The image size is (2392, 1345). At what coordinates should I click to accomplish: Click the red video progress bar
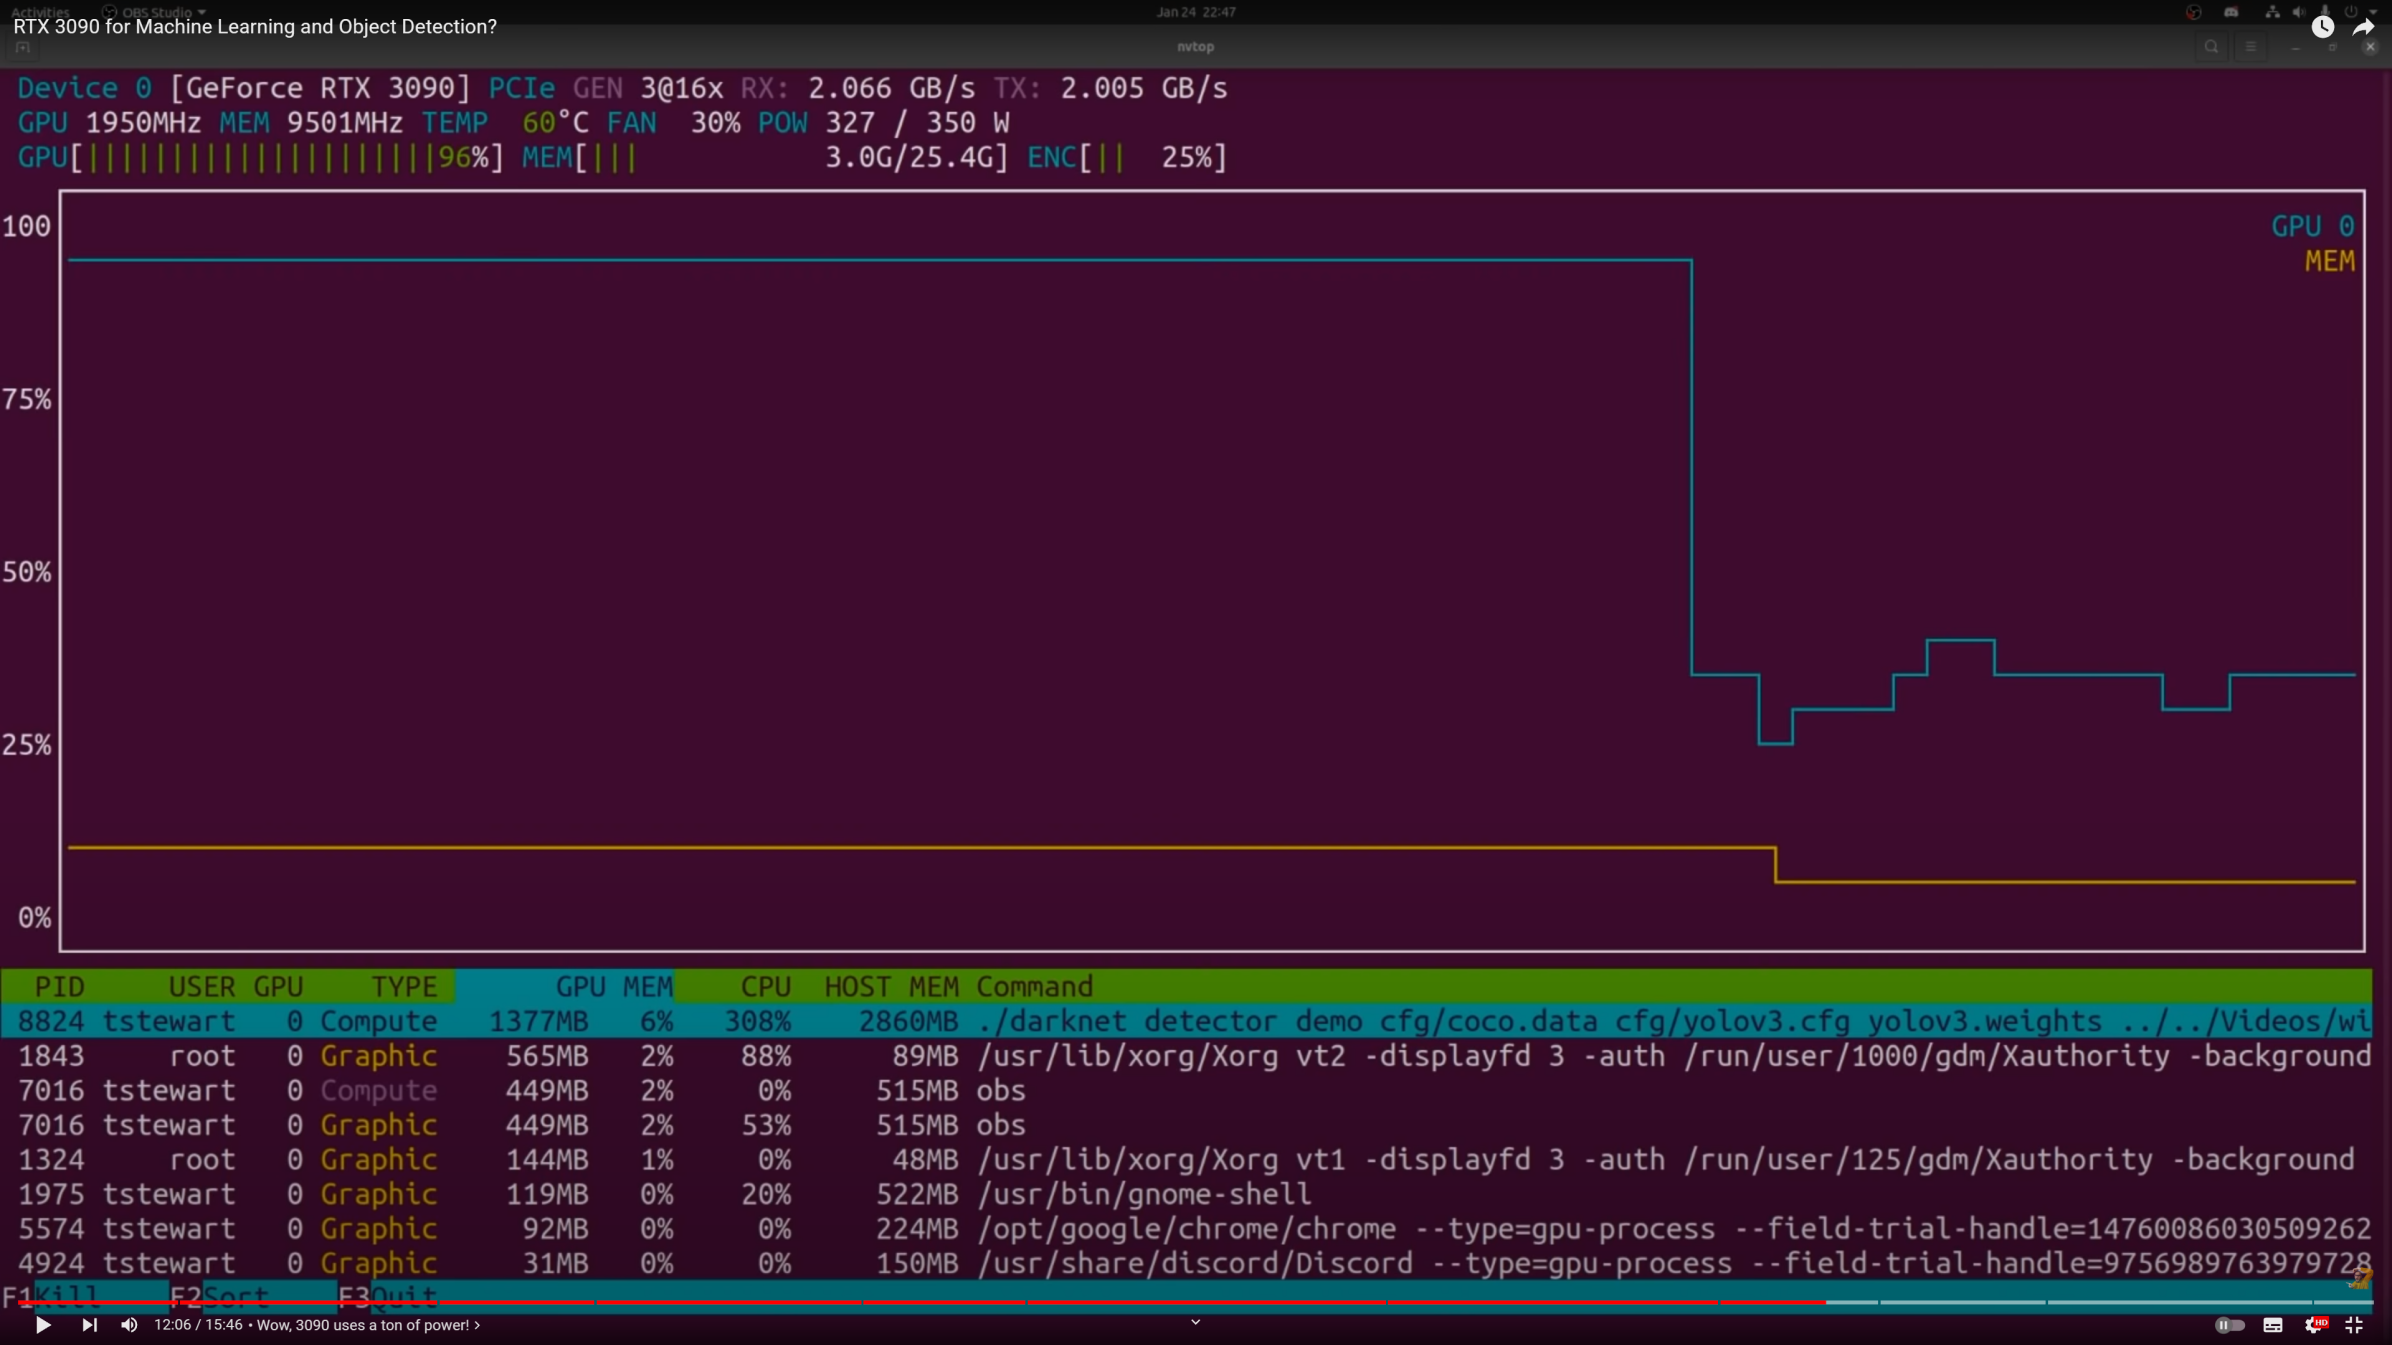pos(920,1302)
